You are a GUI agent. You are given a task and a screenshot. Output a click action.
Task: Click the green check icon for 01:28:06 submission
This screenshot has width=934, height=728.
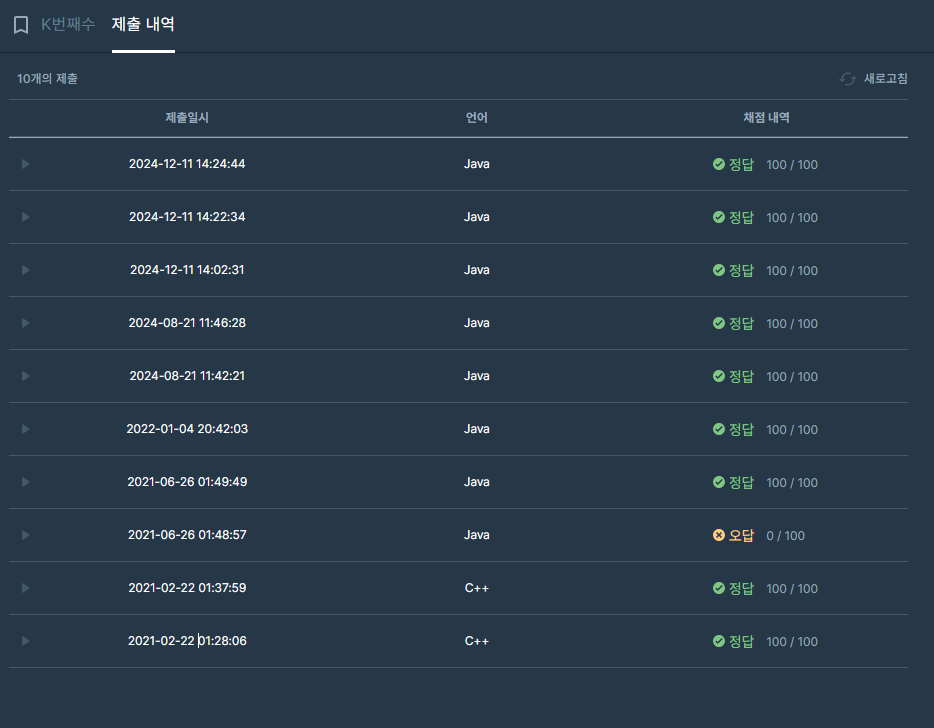click(719, 641)
